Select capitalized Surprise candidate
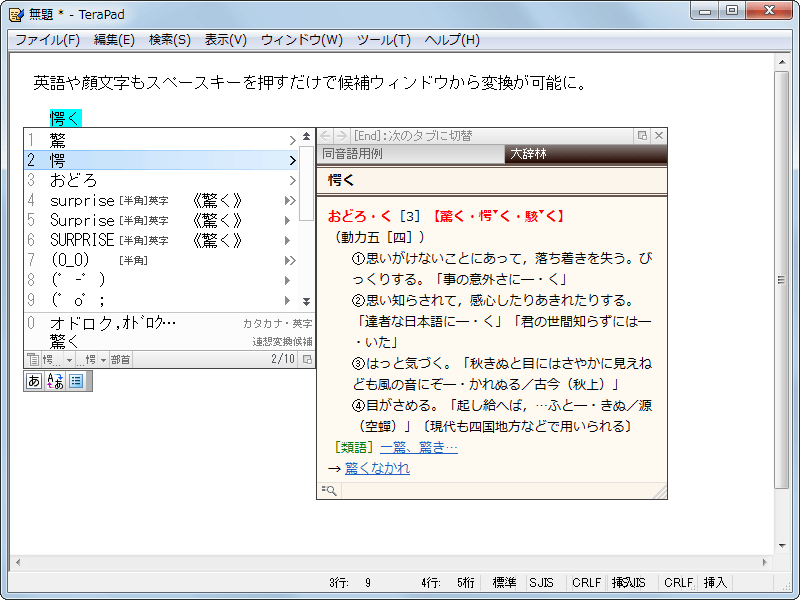Screen dimensions: 800x600 tap(161, 220)
